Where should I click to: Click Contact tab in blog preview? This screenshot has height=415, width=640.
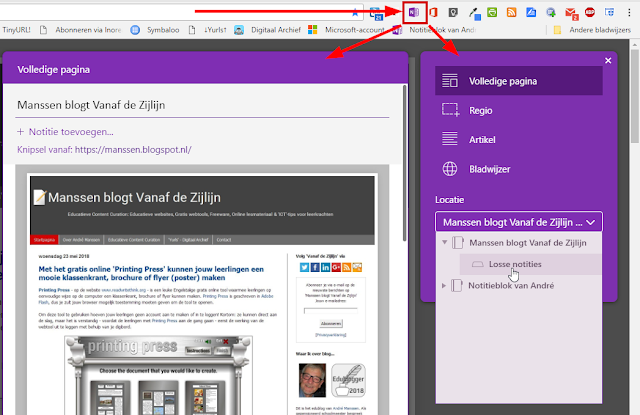coord(224,240)
